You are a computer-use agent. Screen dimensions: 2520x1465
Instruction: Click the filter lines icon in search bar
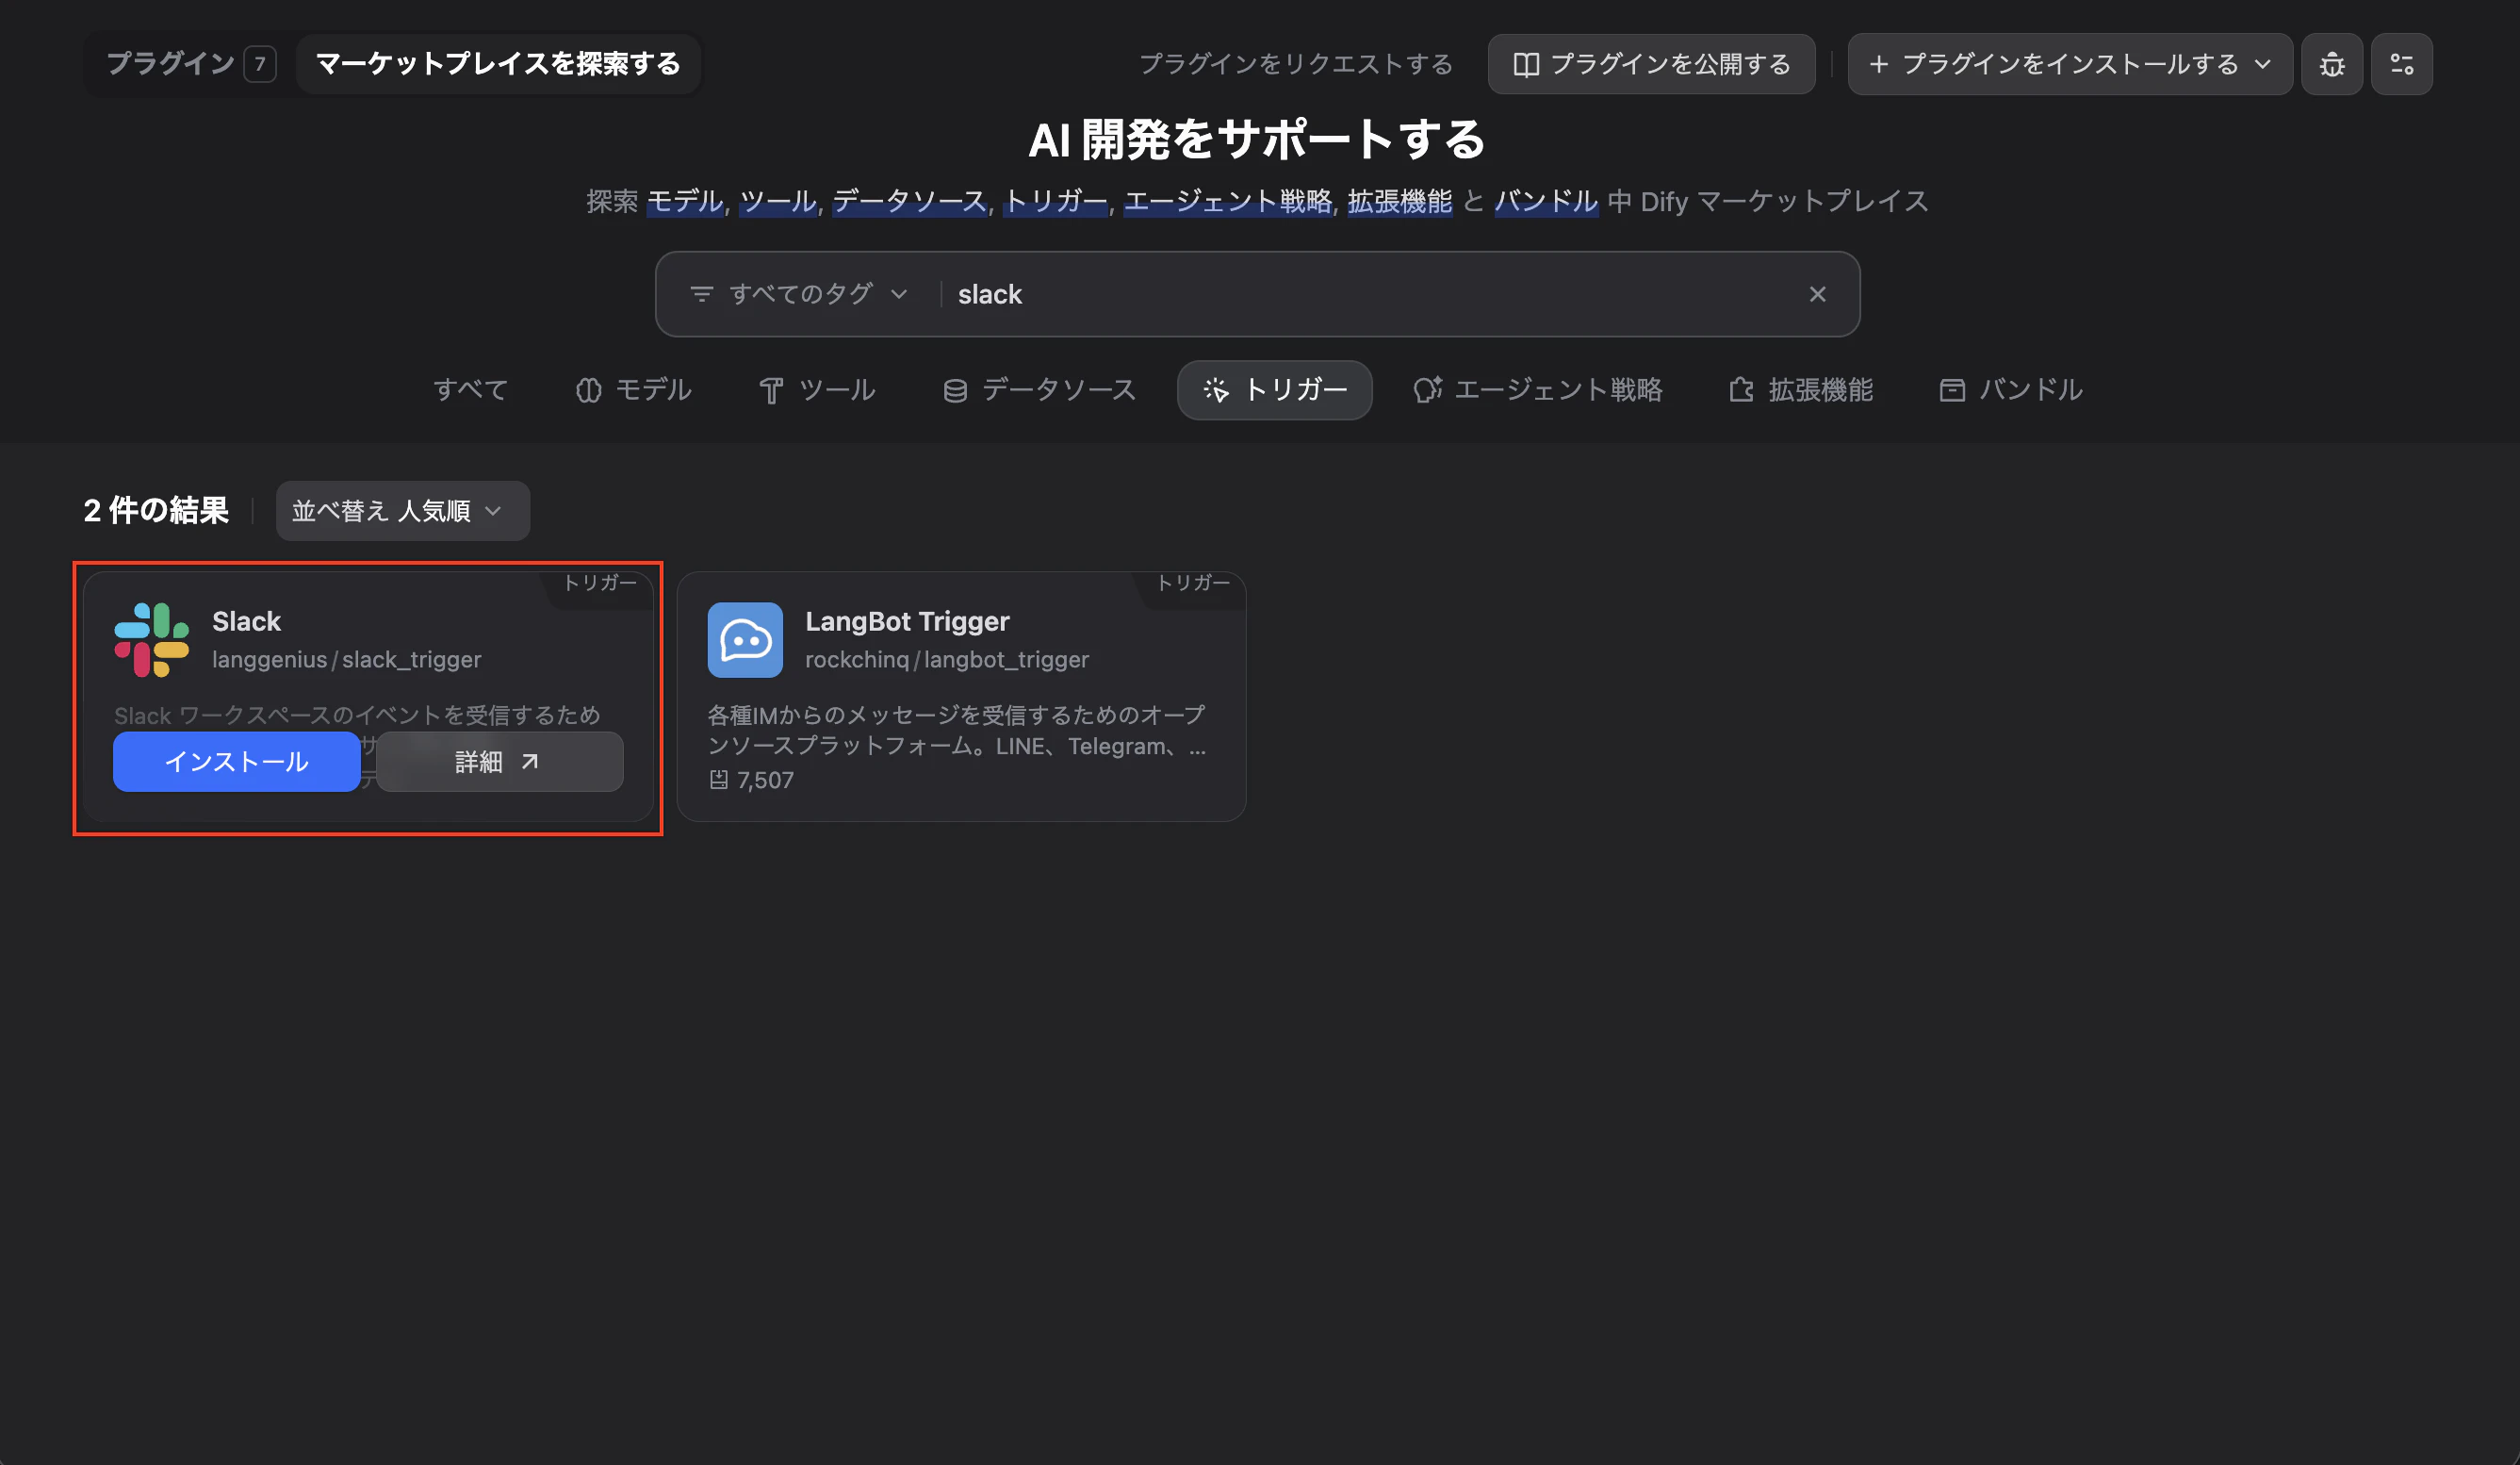click(702, 294)
